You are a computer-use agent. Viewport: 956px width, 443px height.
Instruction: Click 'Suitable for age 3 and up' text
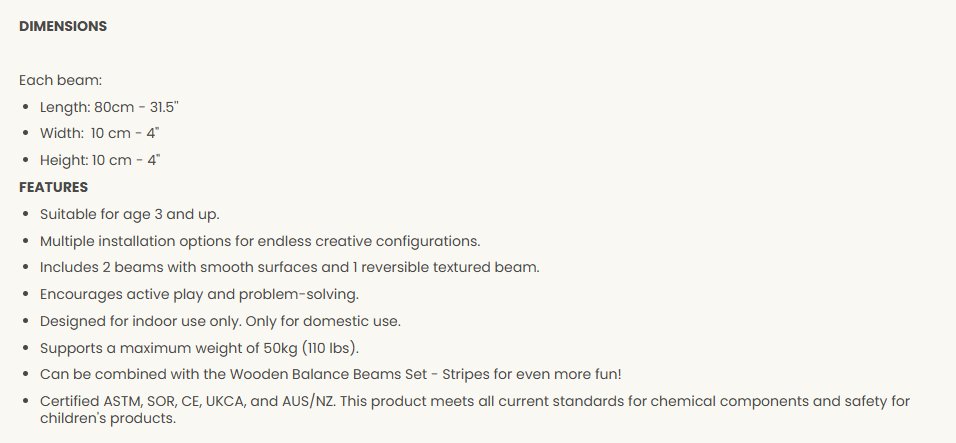click(x=129, y=214)
